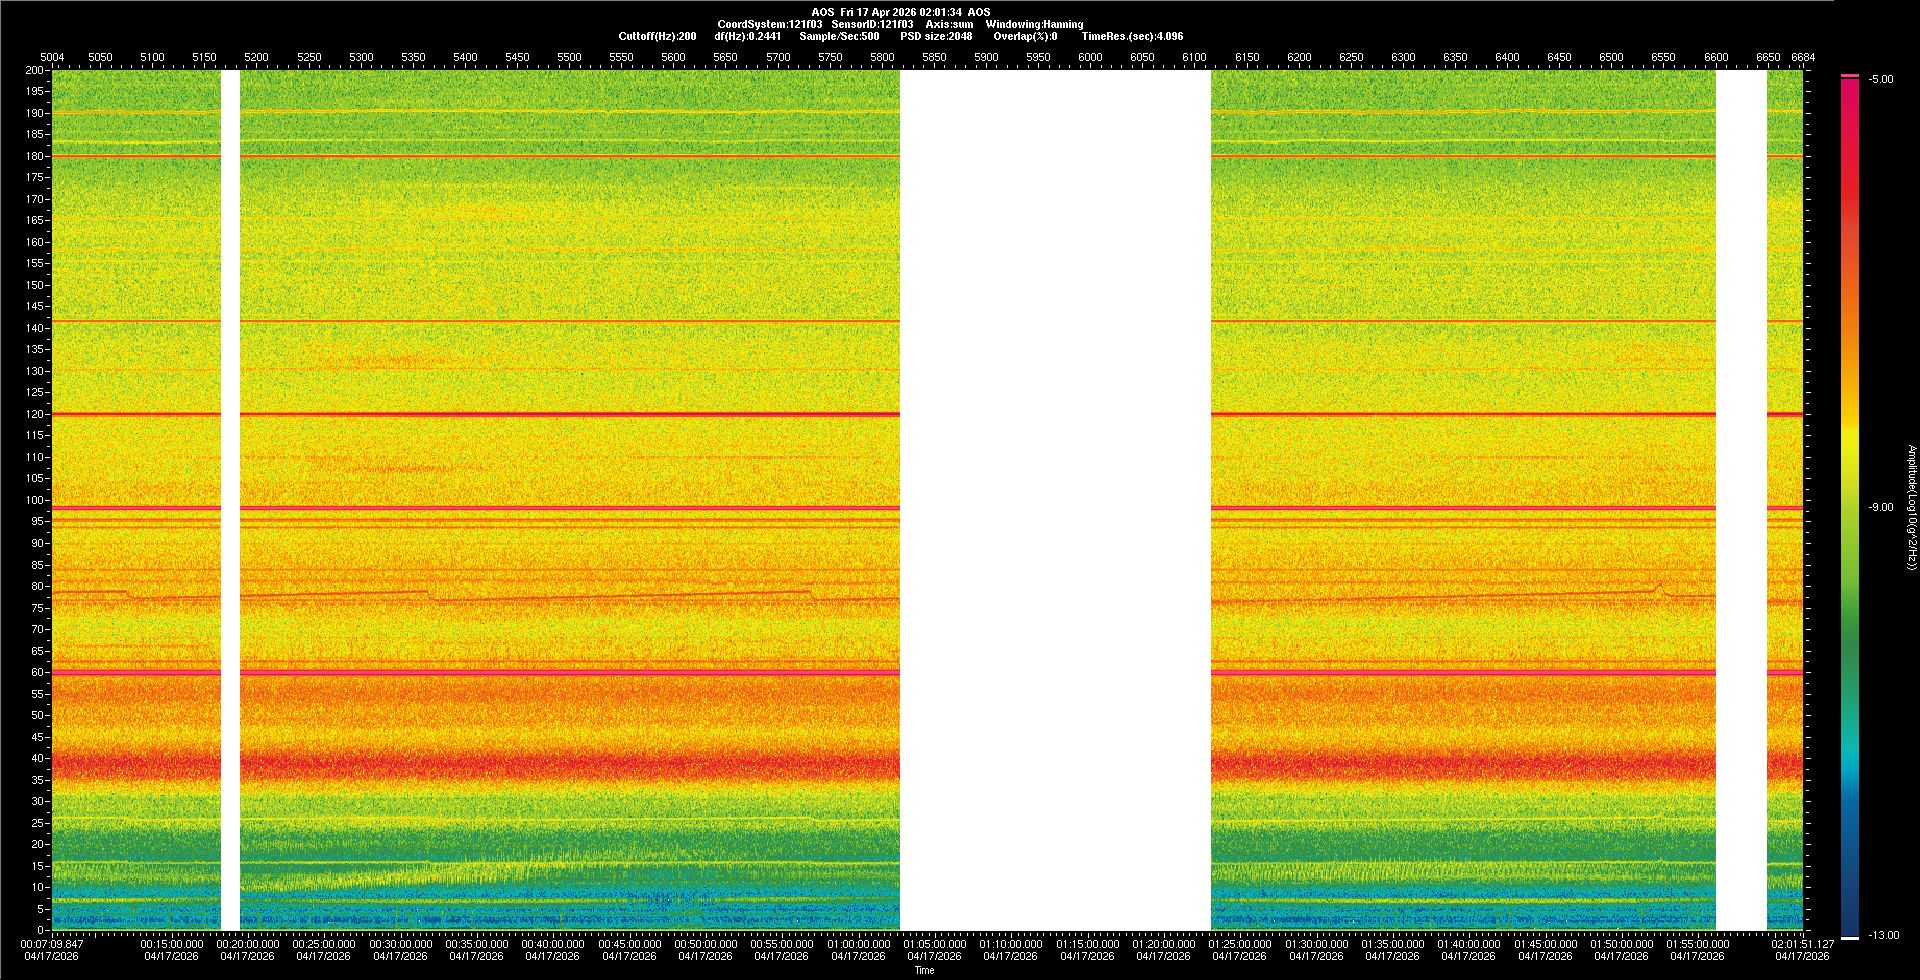Click the 100 Hz frequency axis tick

click(x=34, y=500)
